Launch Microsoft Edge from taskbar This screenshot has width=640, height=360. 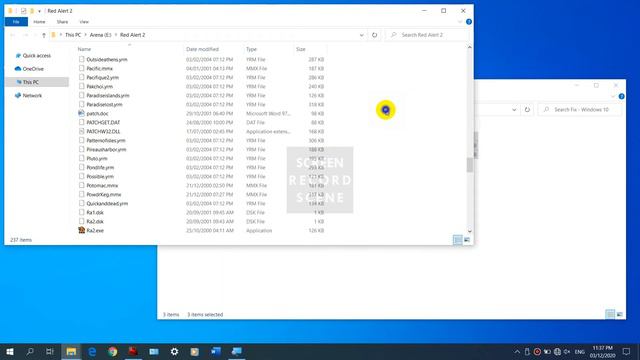coord(92,351)
